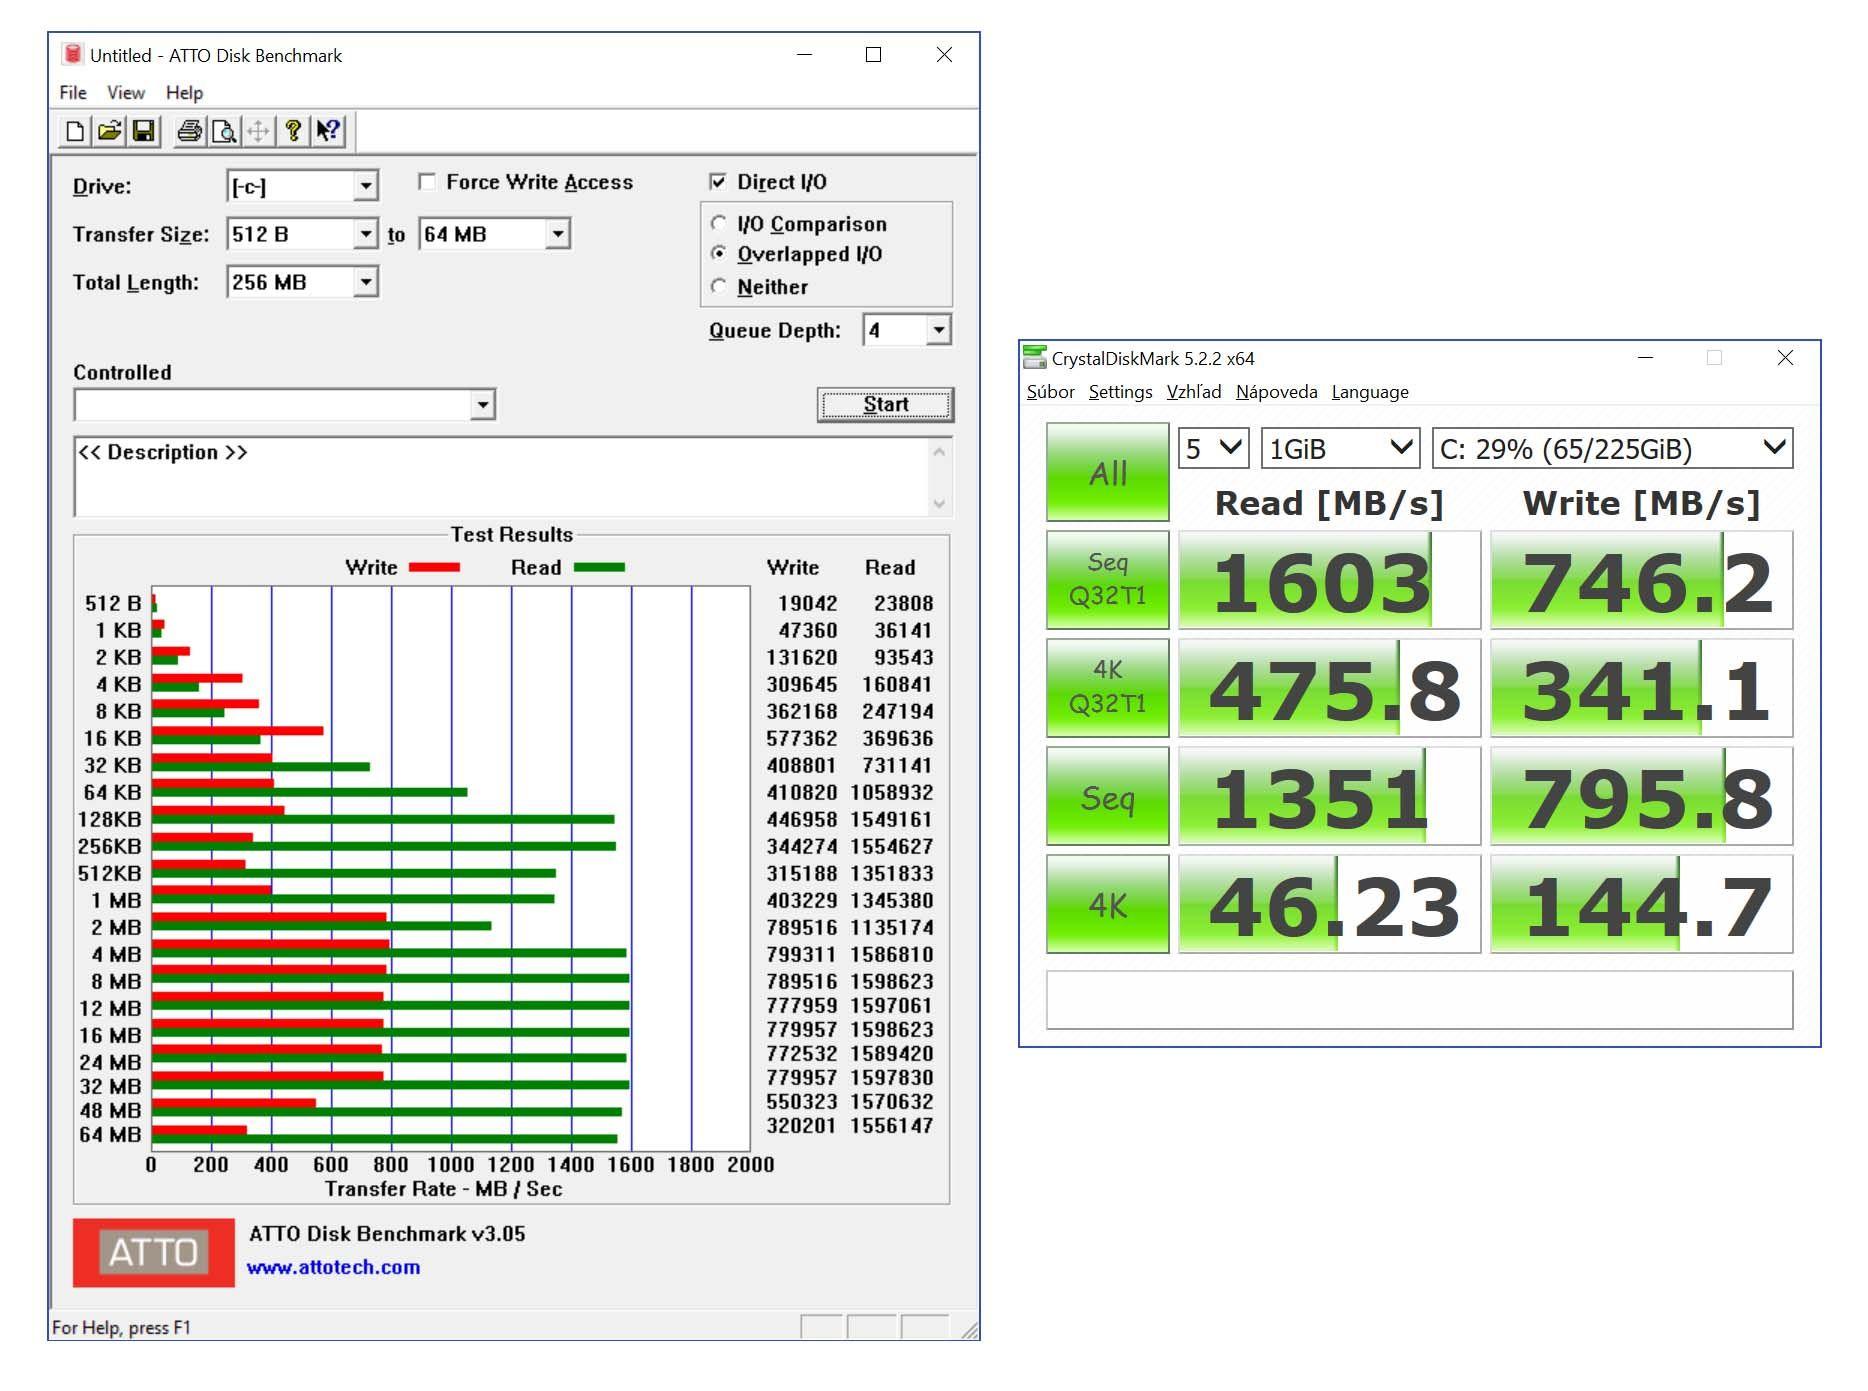Image resolution: width=1868 pixels, height=1391 pixels.
Task: Click the ATTO red disk title bar icon
Action: [72, 55]
